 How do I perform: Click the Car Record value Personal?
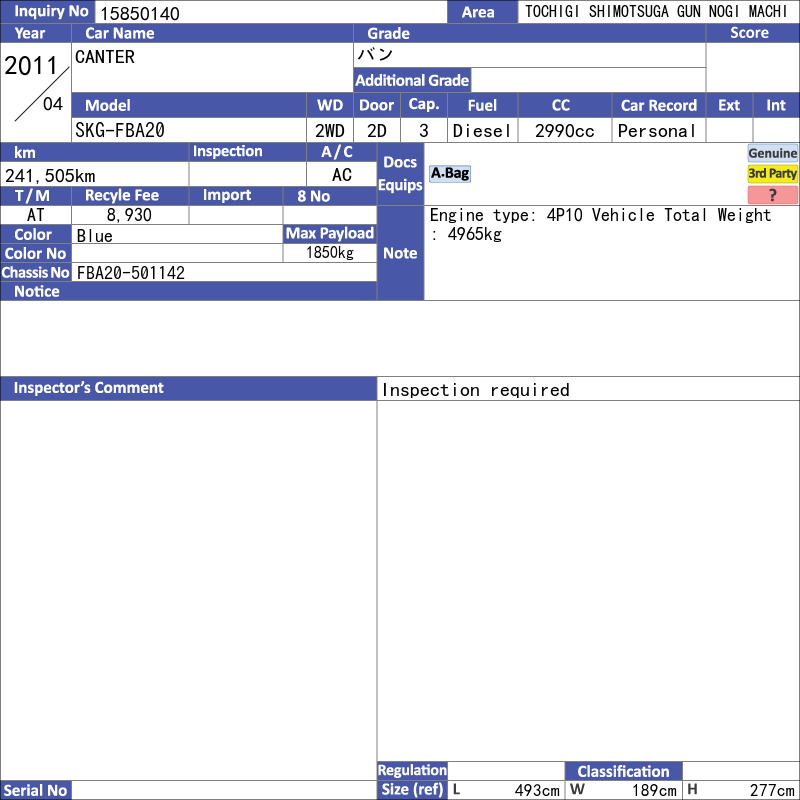pos(657,131)
